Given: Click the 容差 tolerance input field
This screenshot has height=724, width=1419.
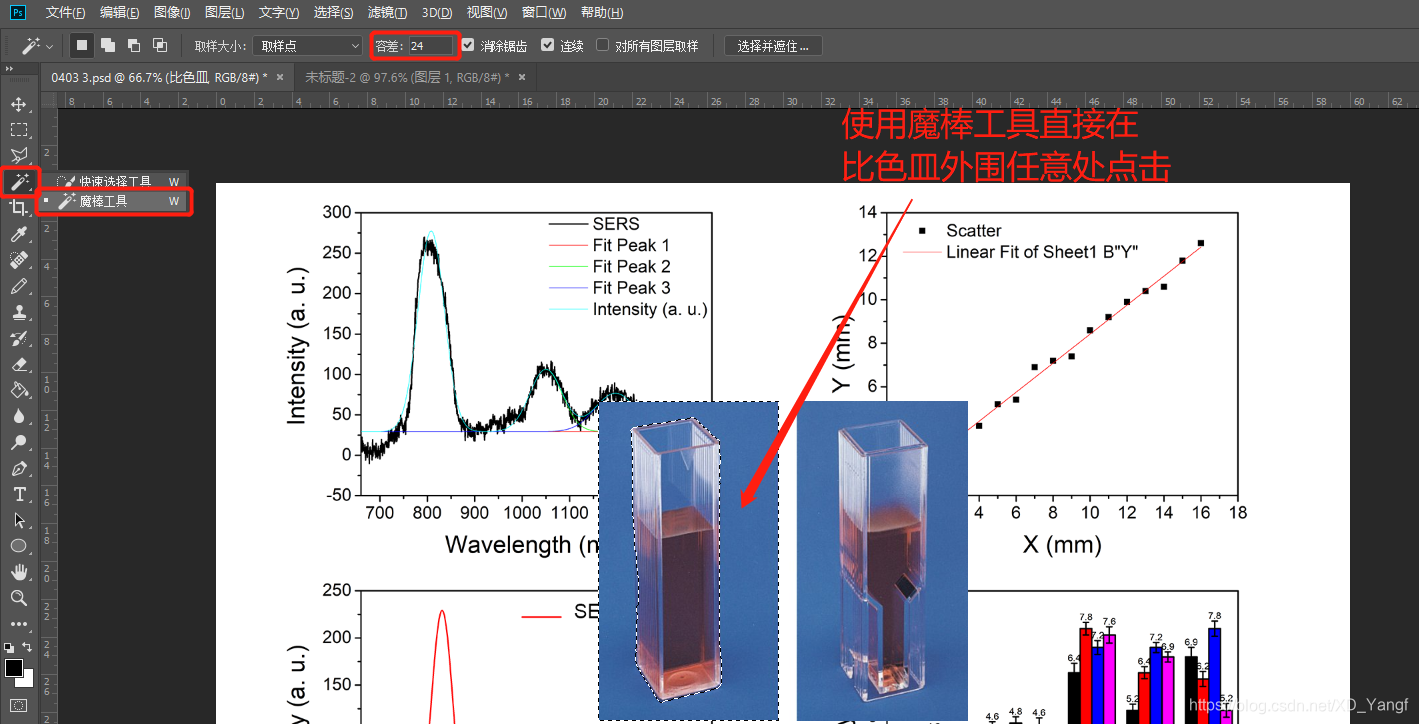Looking at the screenshot, I should coord(430,46).
